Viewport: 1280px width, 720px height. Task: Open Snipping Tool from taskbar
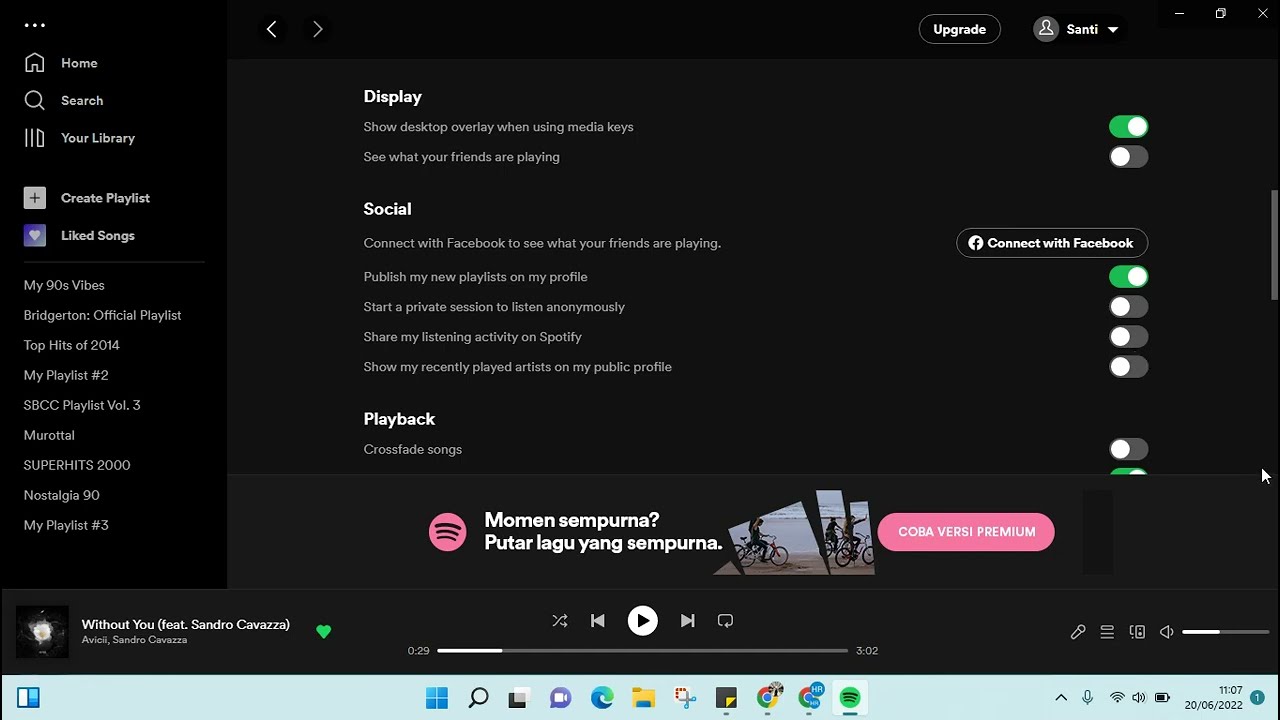pos(684,698)
